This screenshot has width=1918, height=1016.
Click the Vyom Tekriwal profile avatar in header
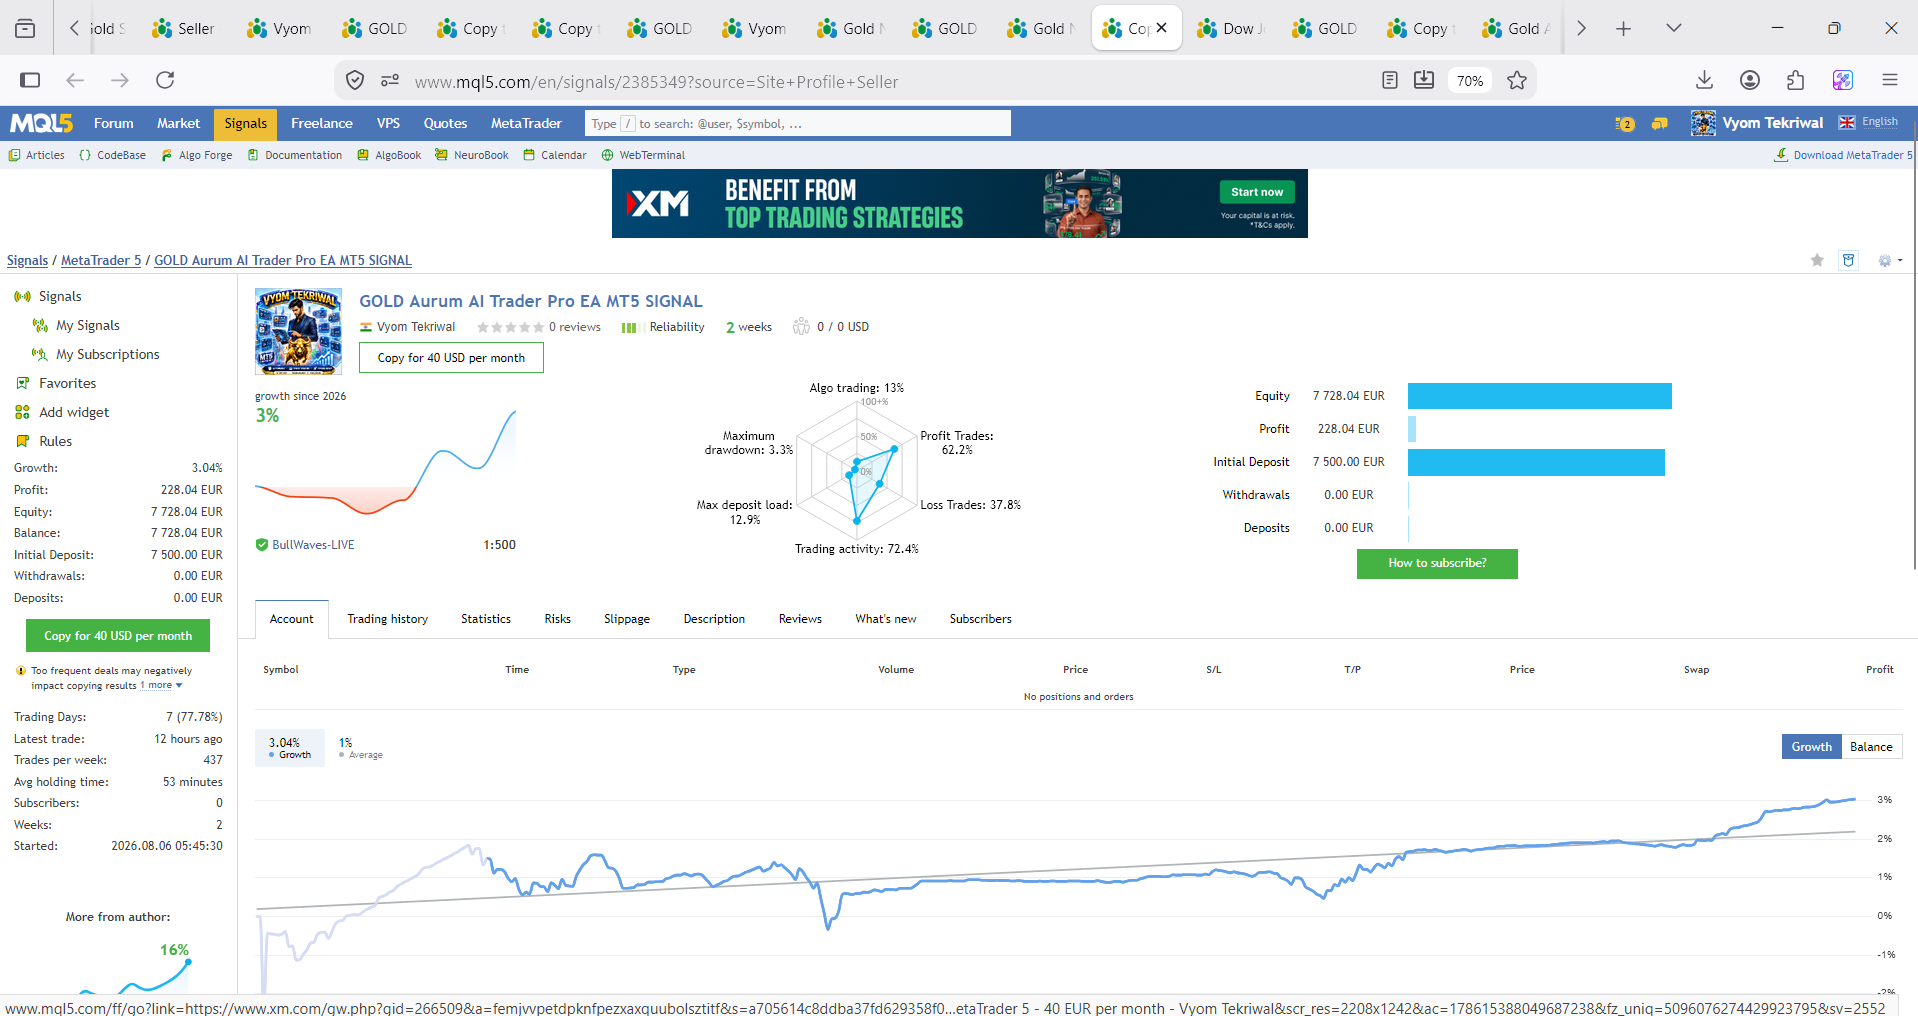coord(1703,123)
